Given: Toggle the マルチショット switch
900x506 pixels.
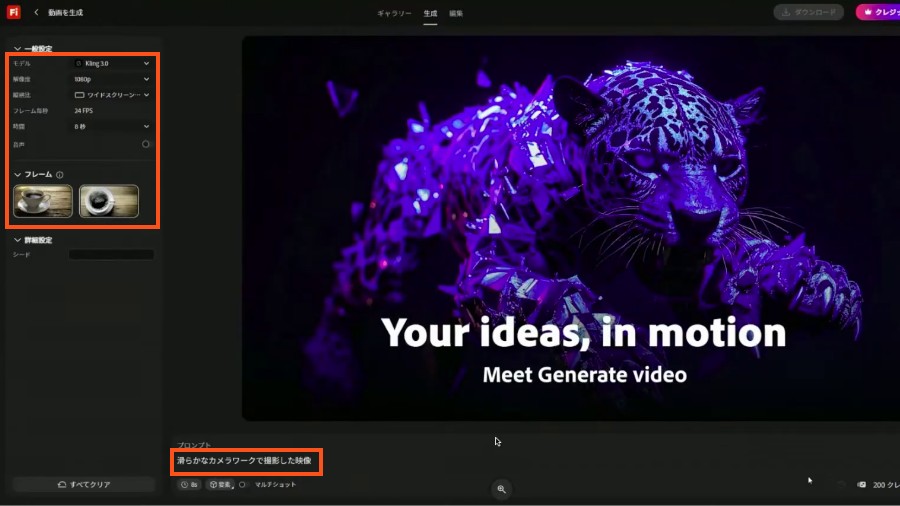Looking at the screenshot, I should click(242, 485).
